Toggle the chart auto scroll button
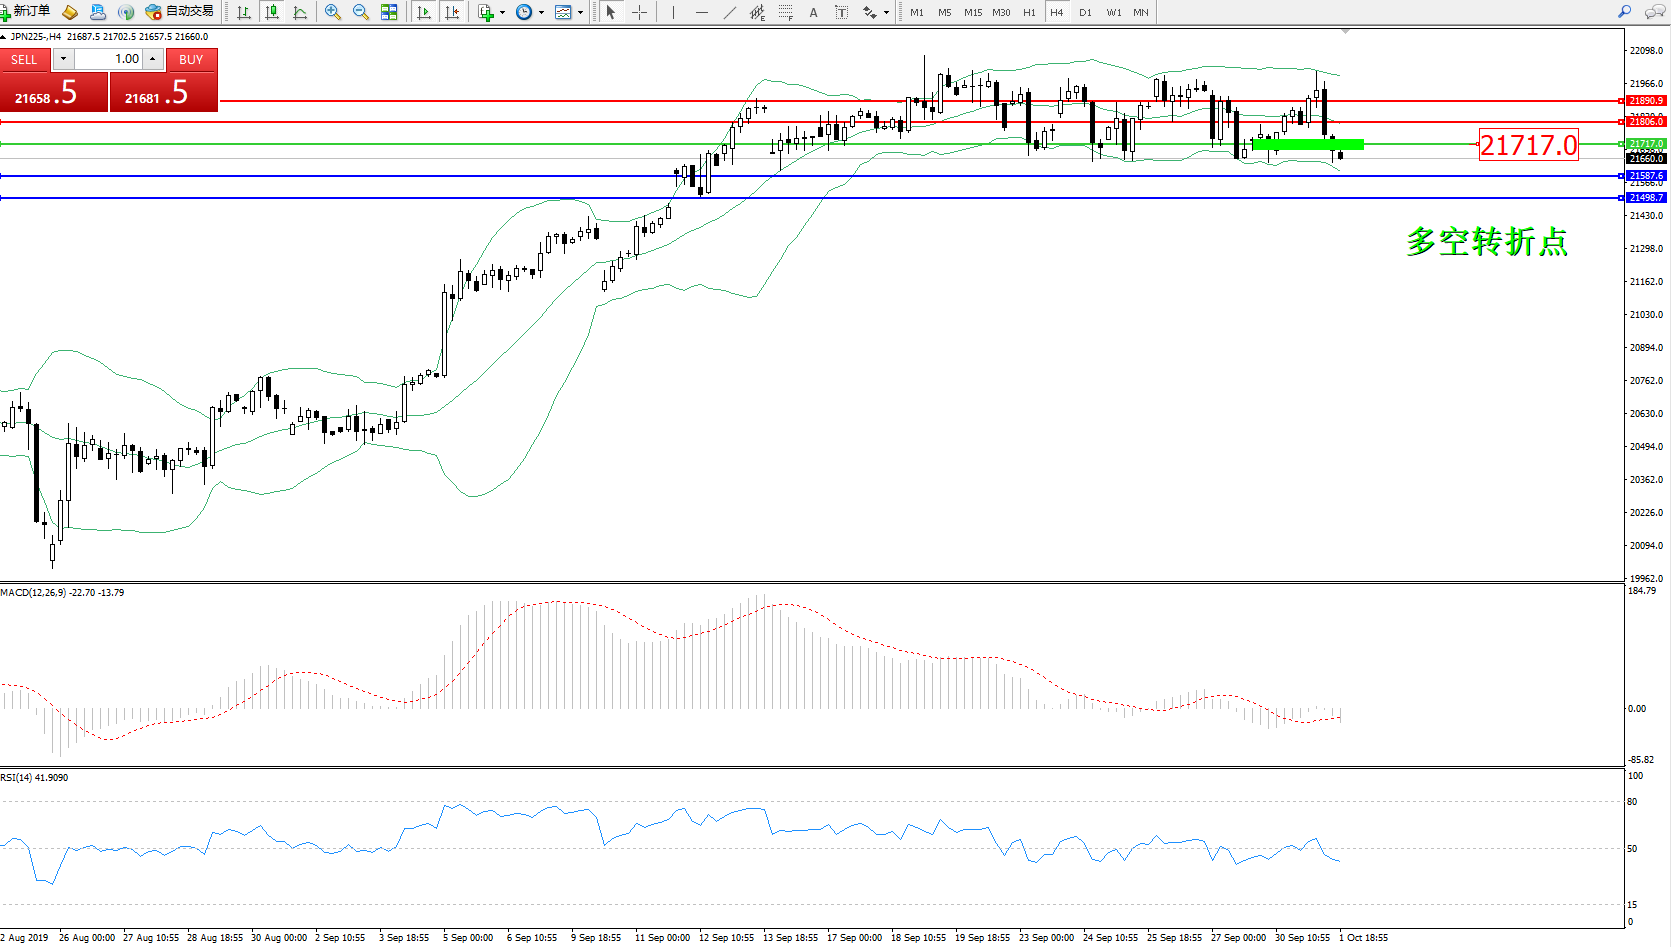Screen dimensions: 1671x947 424,12
